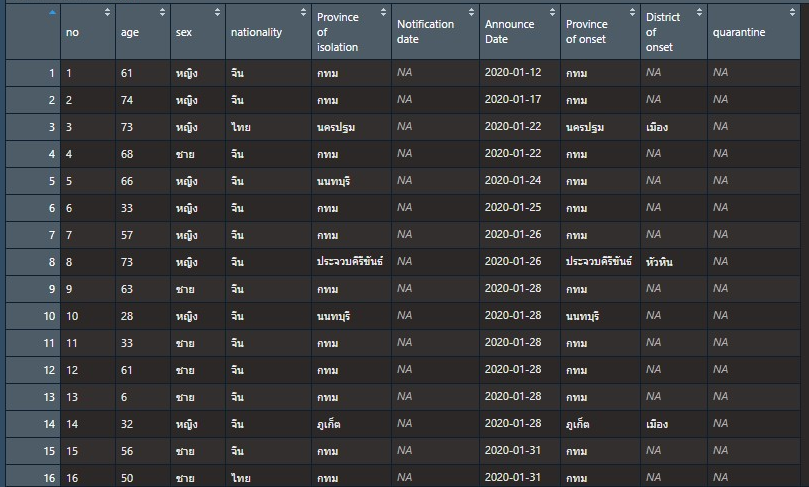The height and width of the screenshot is (487, 809).
Task: Select the ประจวบคีรีขันธ์ cell under Province of isolation
Action: pos(348,261)
